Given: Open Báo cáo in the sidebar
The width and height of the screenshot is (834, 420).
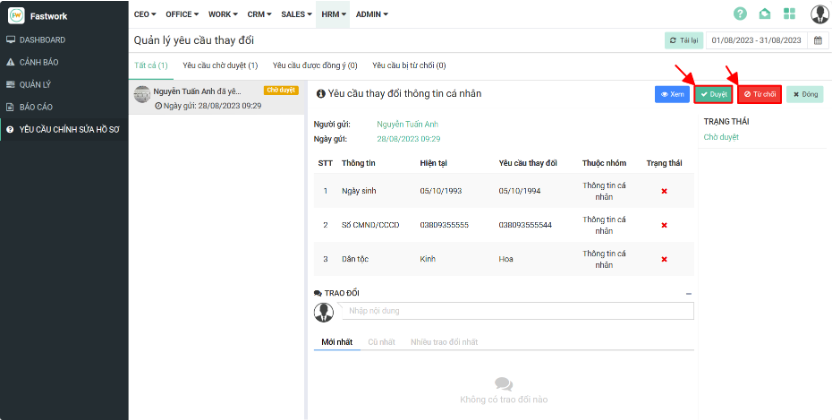Looking at the screenshot, I should tap(36, 106).
